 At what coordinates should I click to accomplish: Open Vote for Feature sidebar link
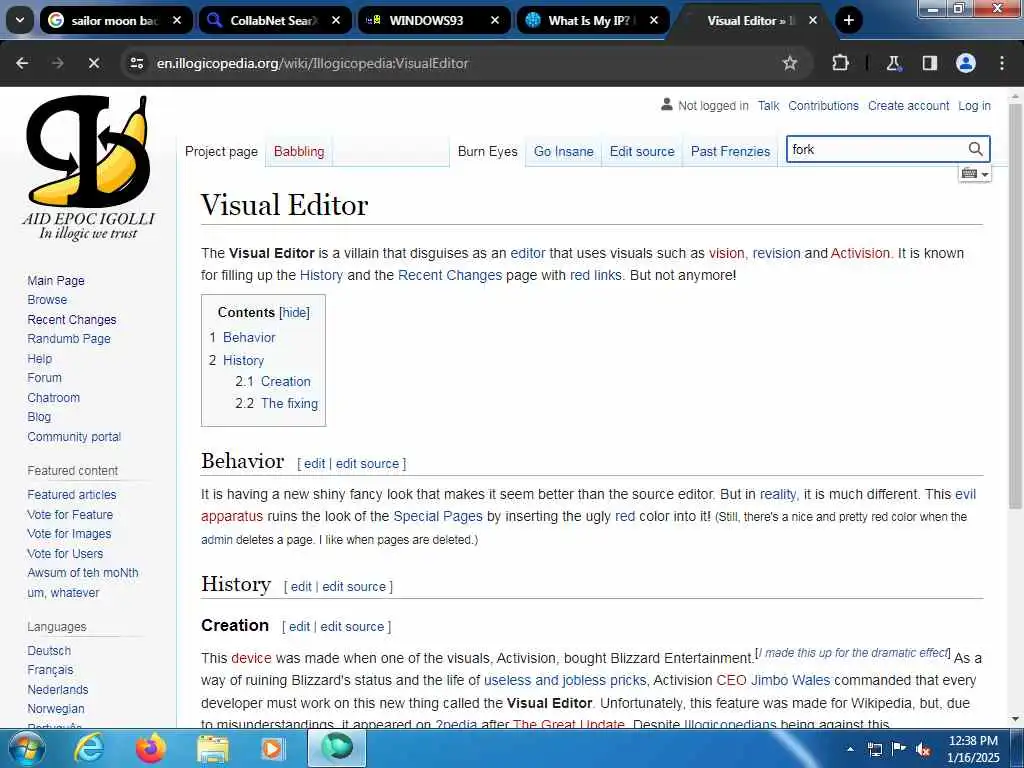pos(70,515)
